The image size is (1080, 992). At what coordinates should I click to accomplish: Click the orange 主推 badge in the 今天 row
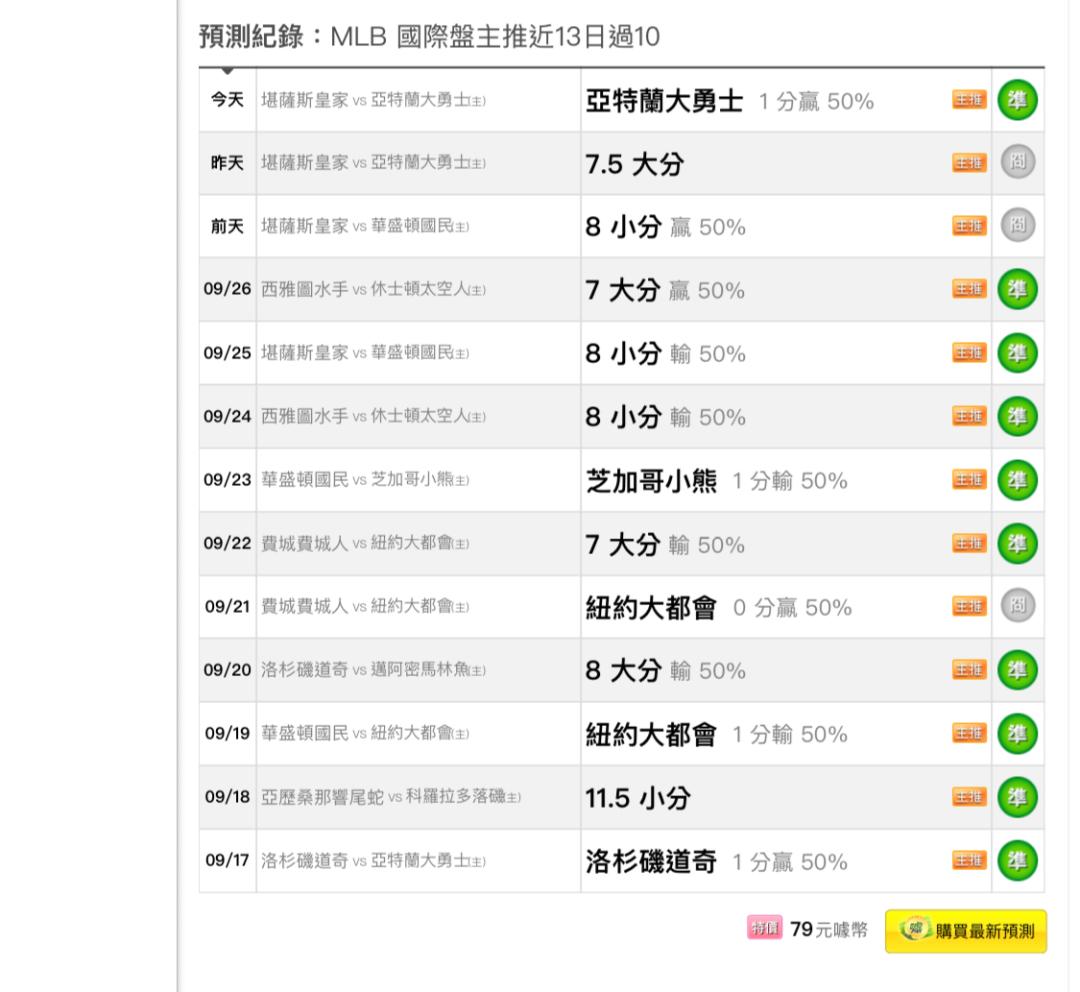(969, 100)
